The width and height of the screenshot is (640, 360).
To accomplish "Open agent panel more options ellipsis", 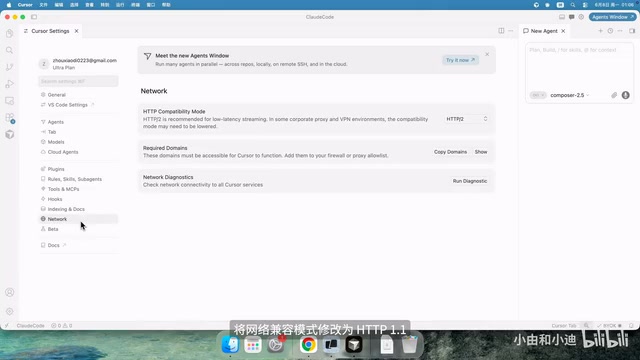I will [620, 31].
